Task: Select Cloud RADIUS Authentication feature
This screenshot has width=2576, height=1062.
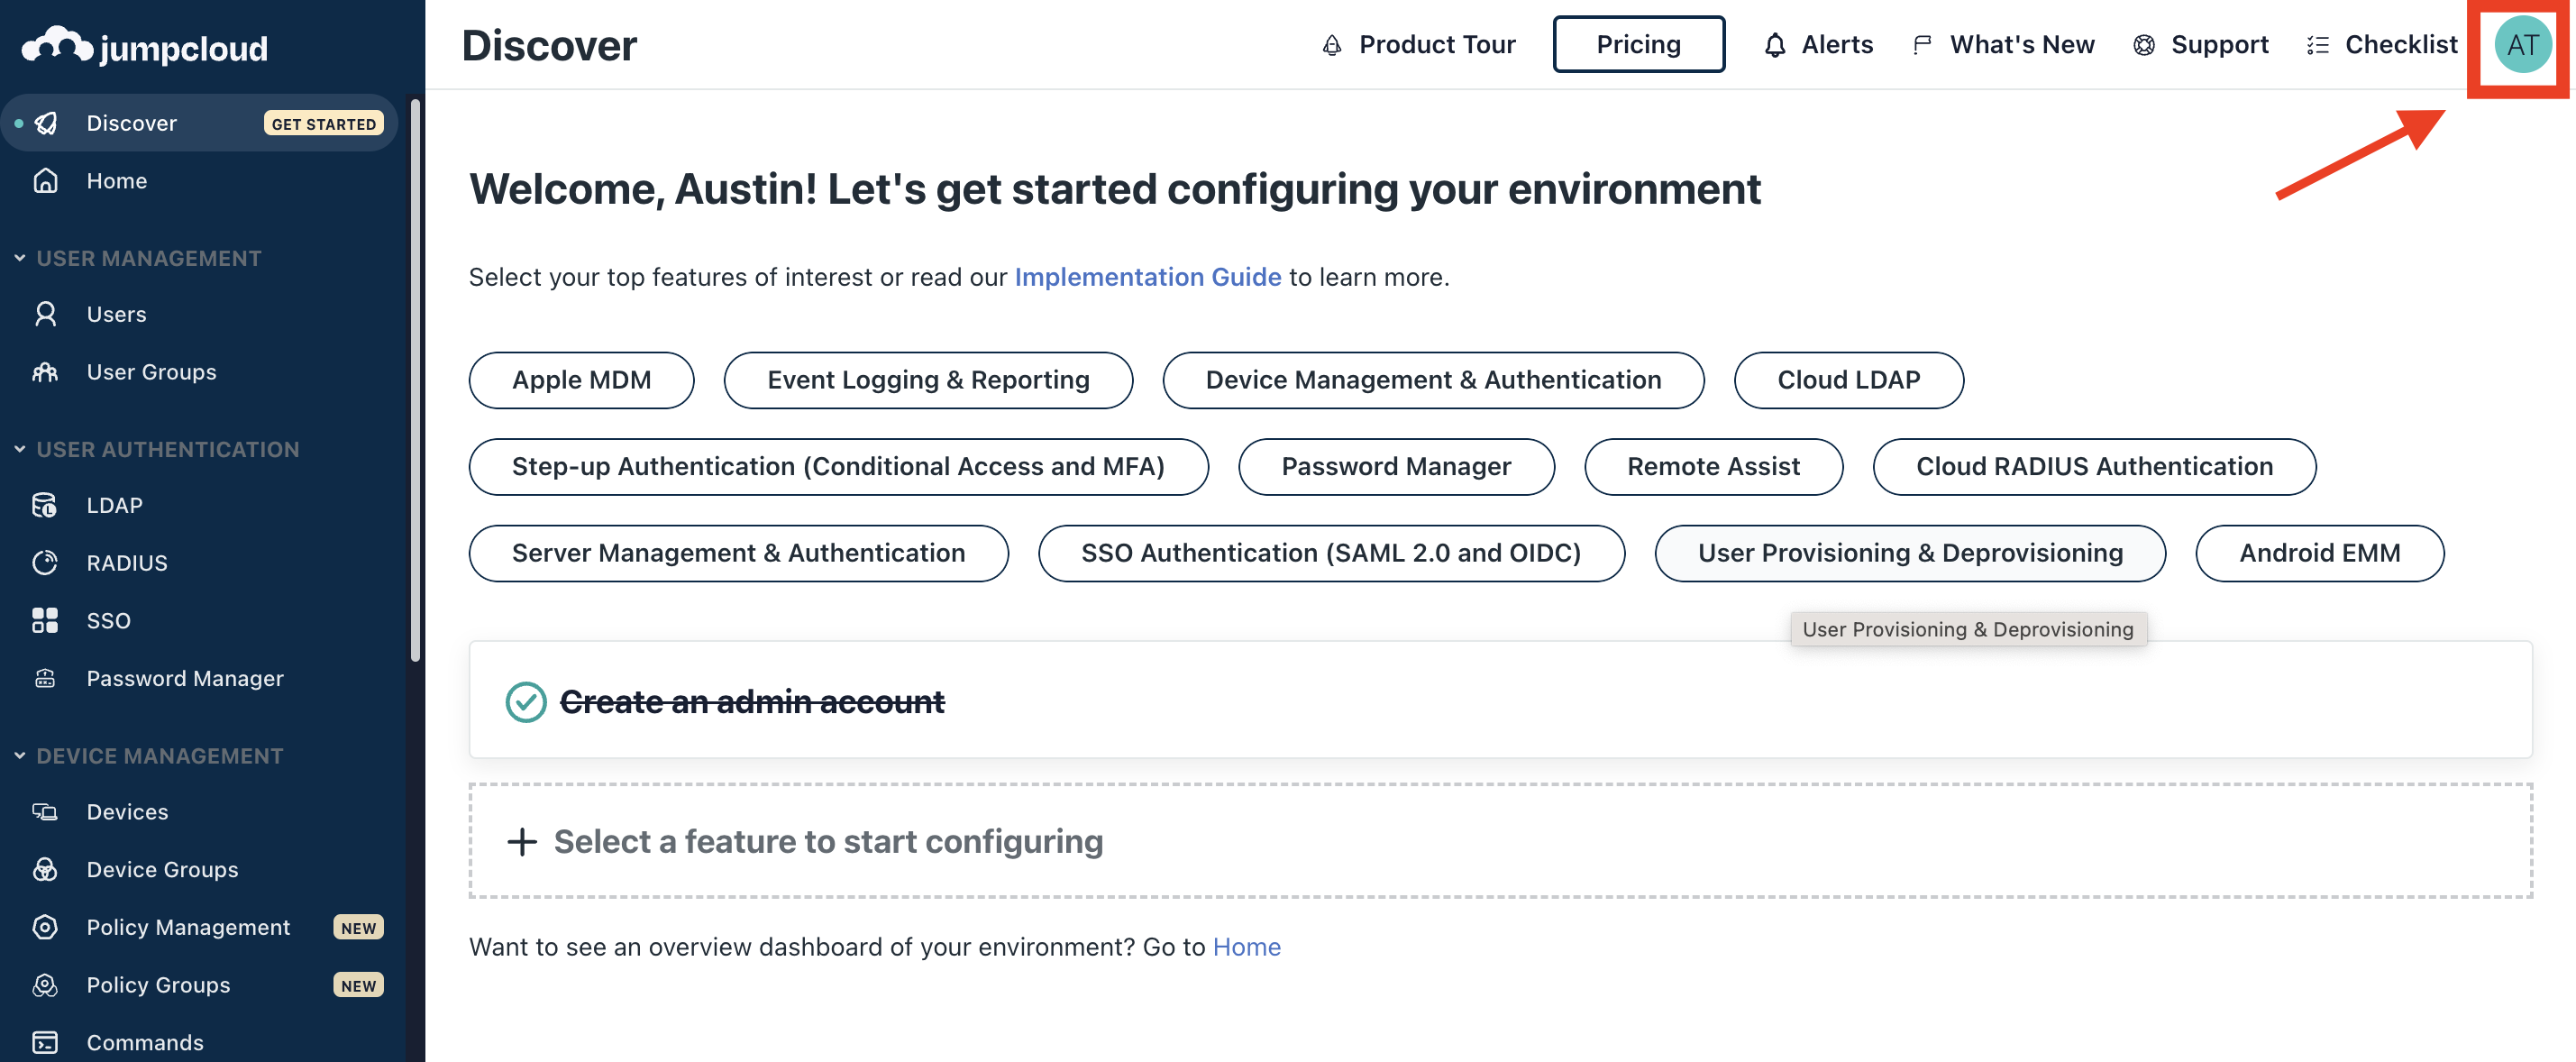Action: (2094, 467)
